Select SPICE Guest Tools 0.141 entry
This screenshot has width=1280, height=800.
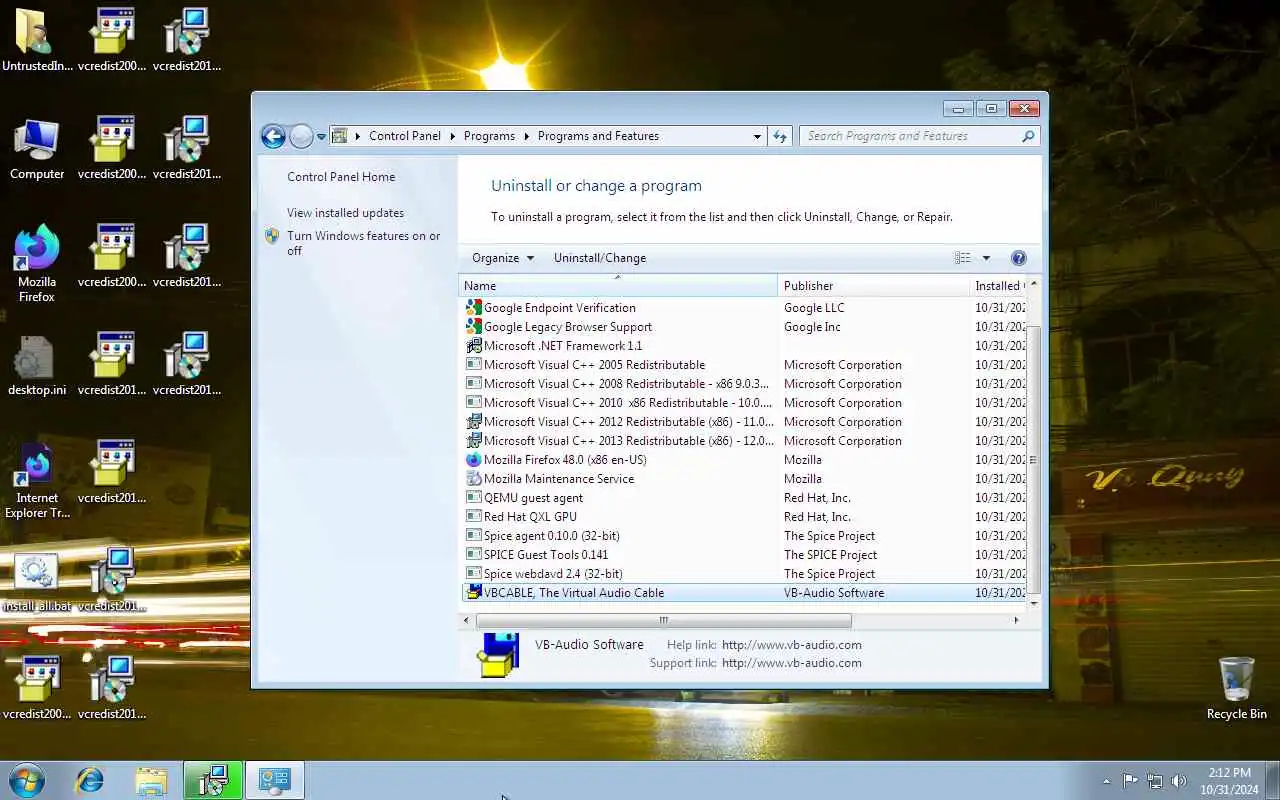[743, 555]
